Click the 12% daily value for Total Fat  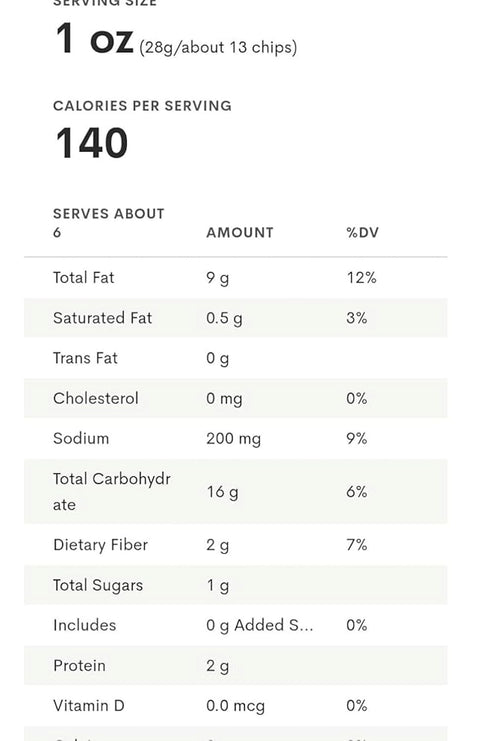coord(361,277)
